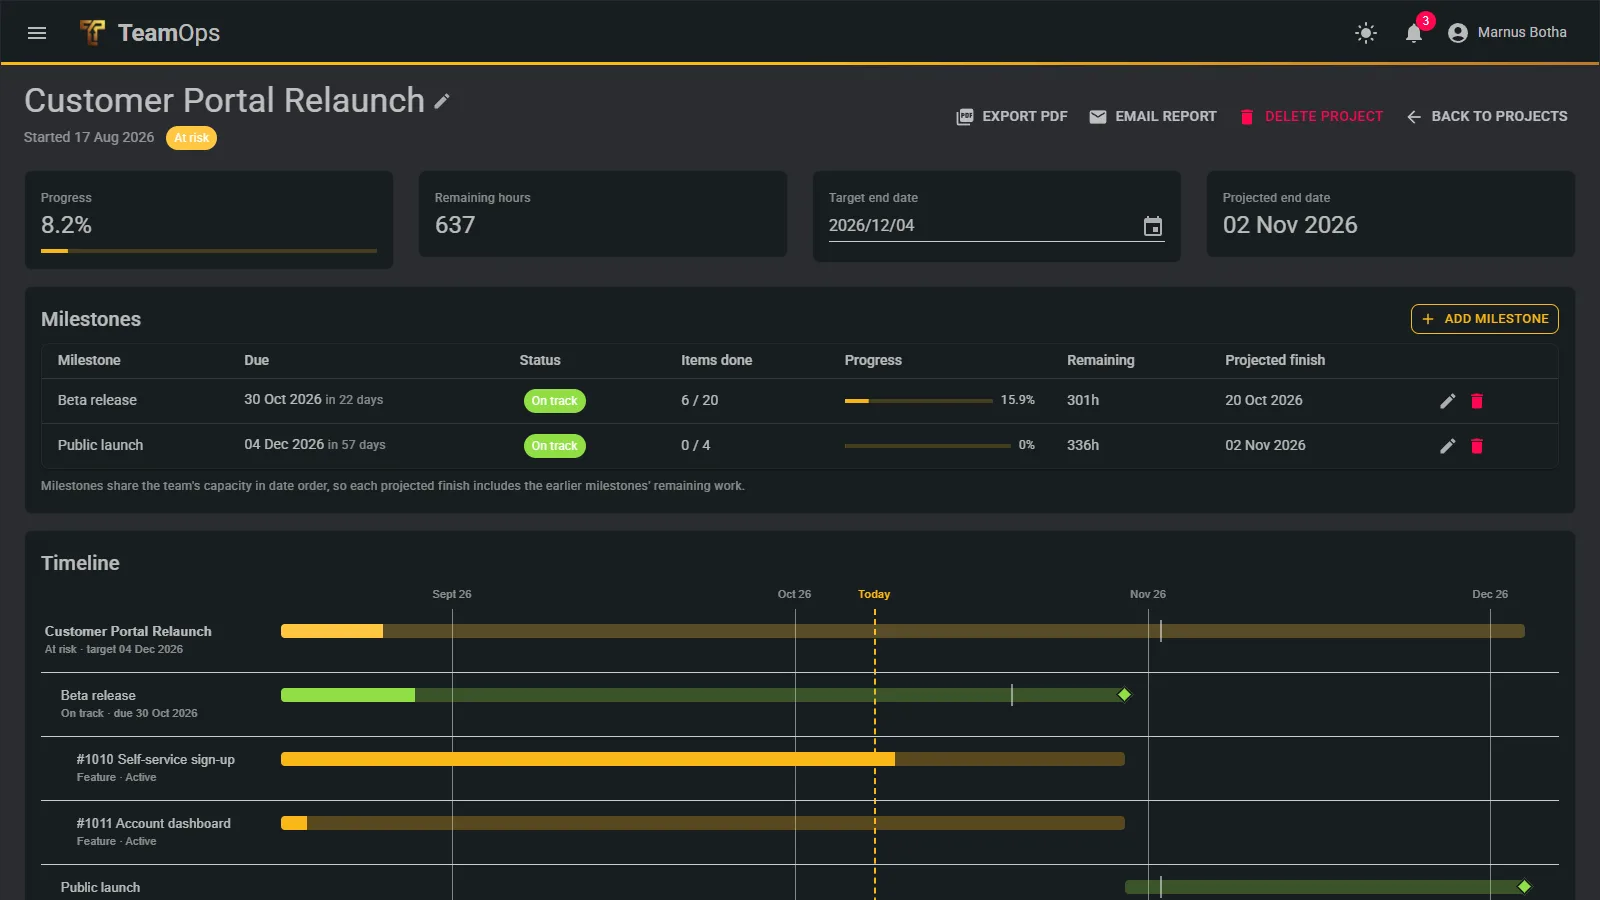Image resolution: width=1600 pixels, height=900 pixels.
Task: Select #1011 Account dashboard label
Action: (154, 824)
